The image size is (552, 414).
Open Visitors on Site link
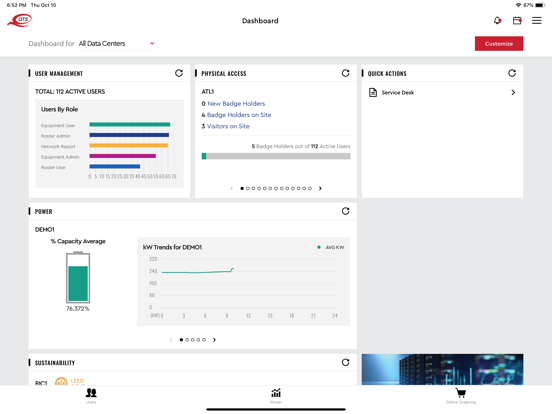coord(228,126)
